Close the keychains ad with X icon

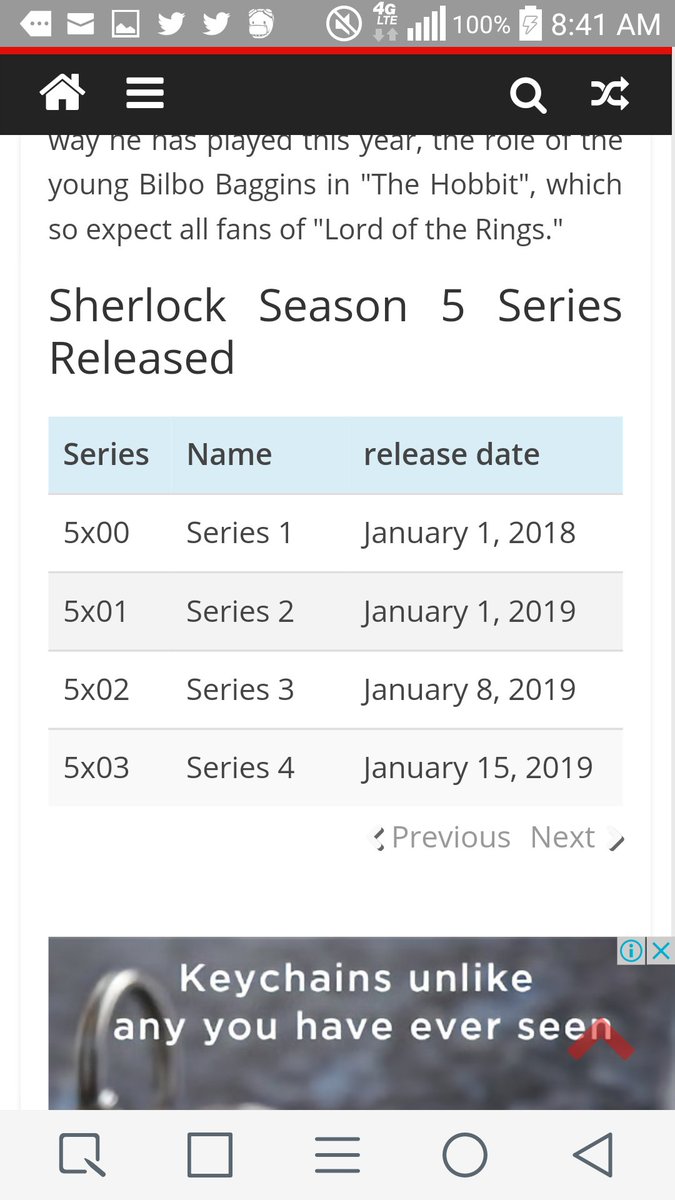point(661,951)
